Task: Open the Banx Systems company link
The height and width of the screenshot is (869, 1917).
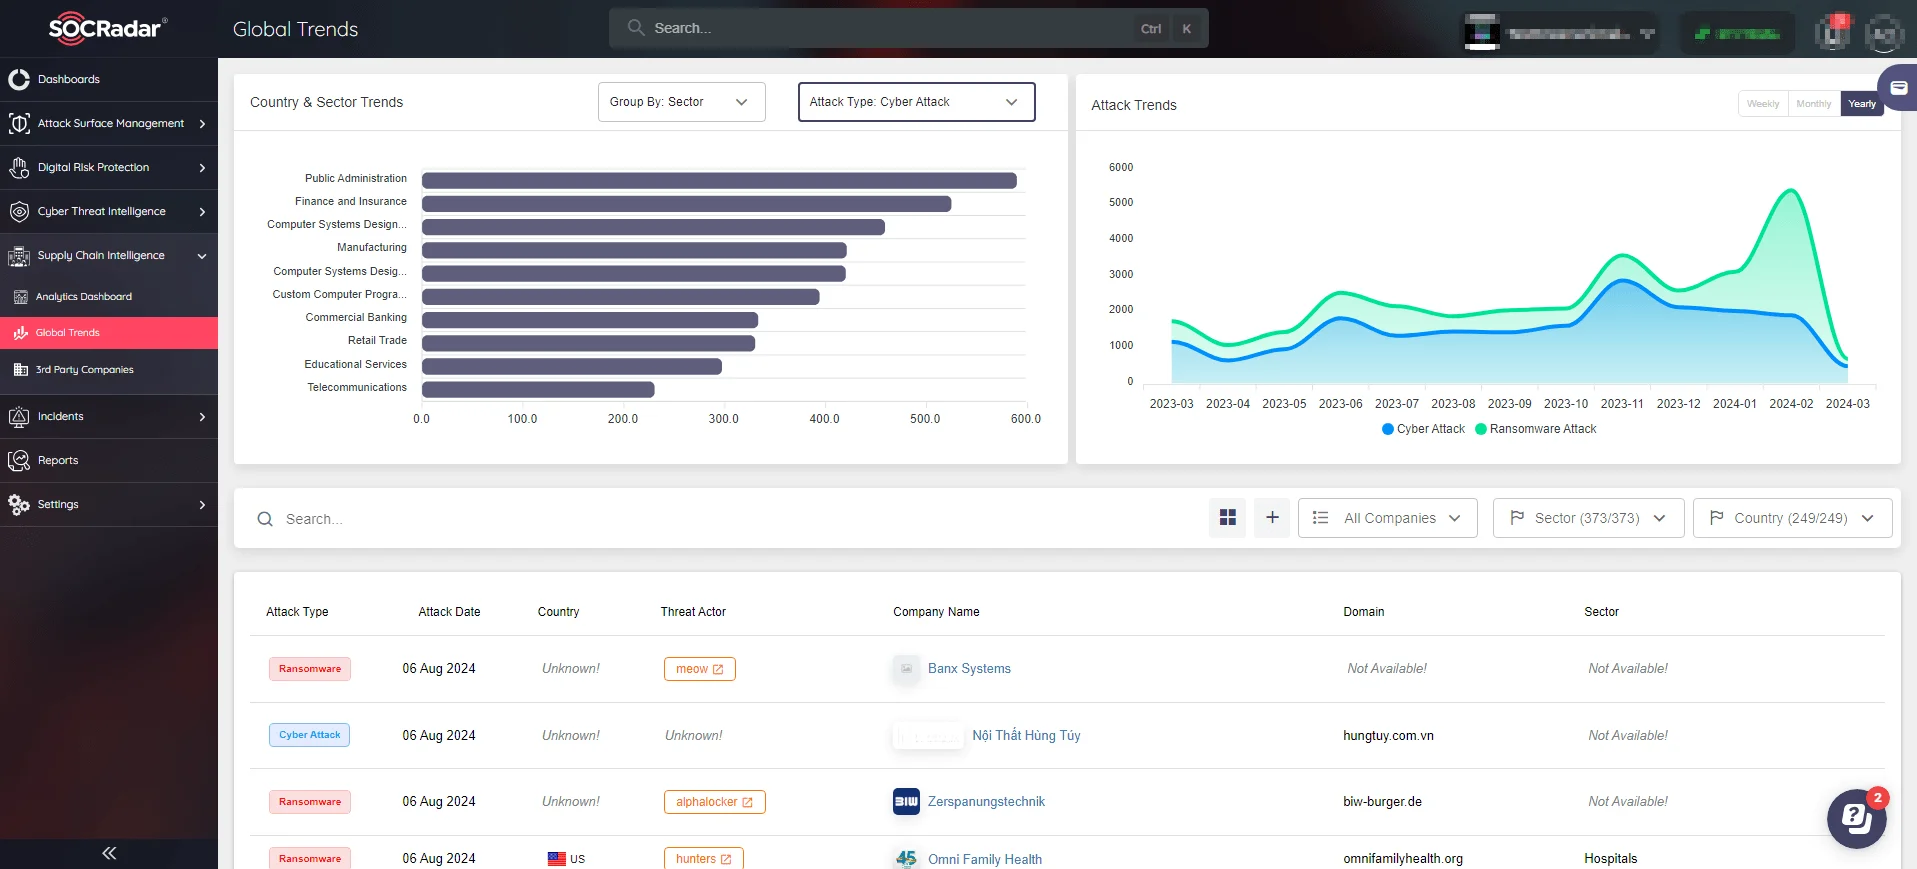Action: point(969,669)
